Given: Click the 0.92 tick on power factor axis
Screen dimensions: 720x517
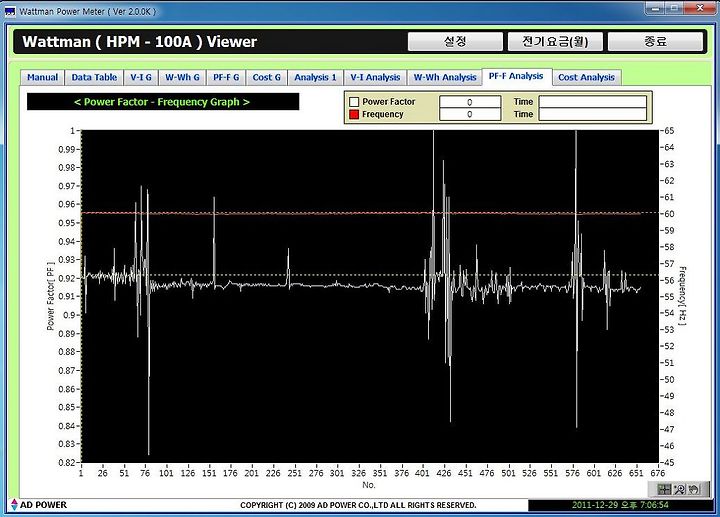Looking at the screenshot, I should pos(67,278).
